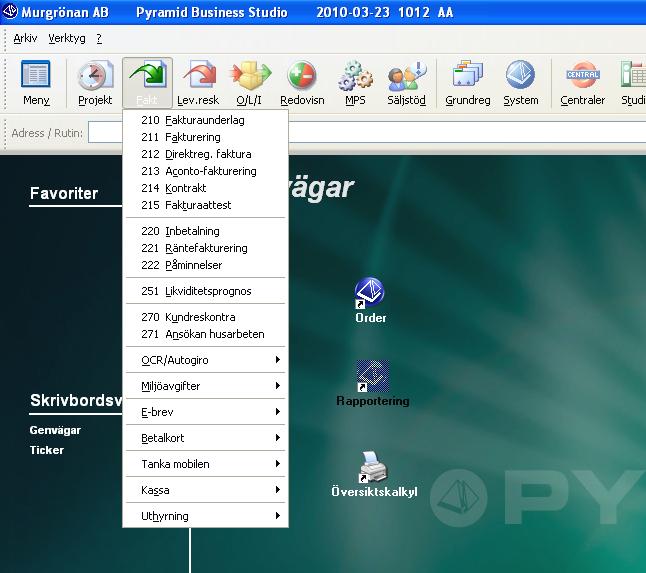This screenshot has width=646, height=573.
Task: Open the Projekt clock icon
Action: 95,83
